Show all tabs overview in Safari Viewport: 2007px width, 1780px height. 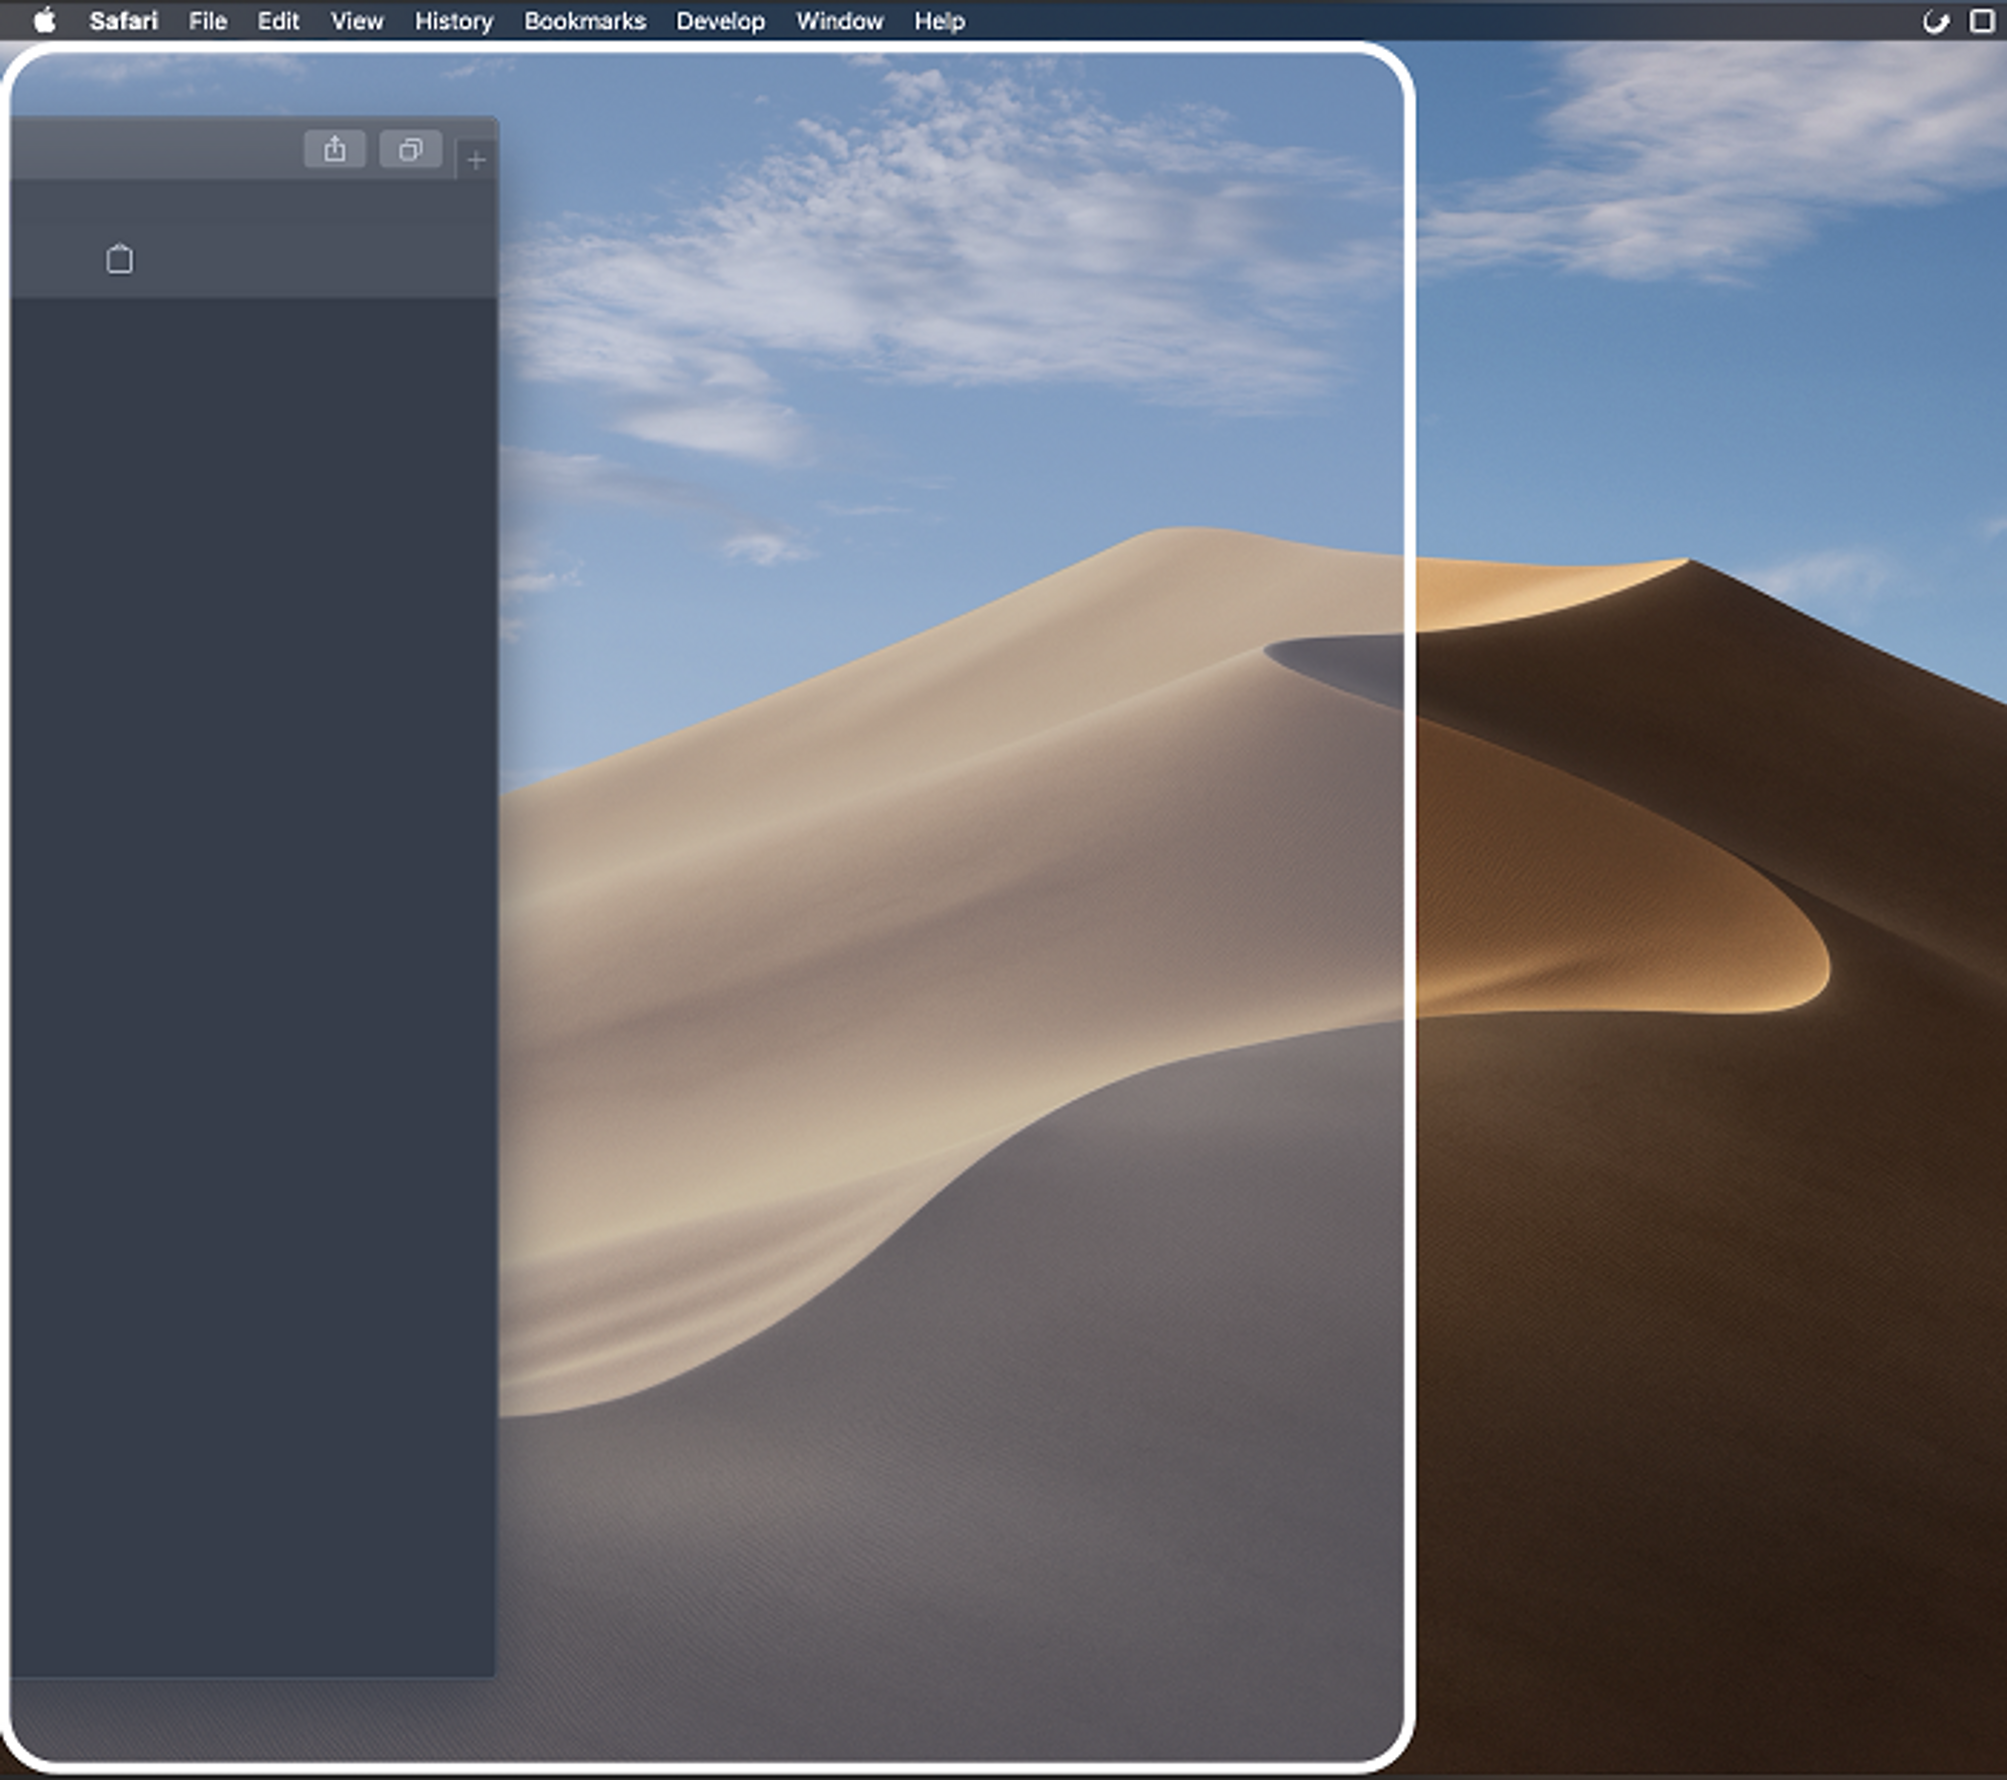(x=411, y=149)
